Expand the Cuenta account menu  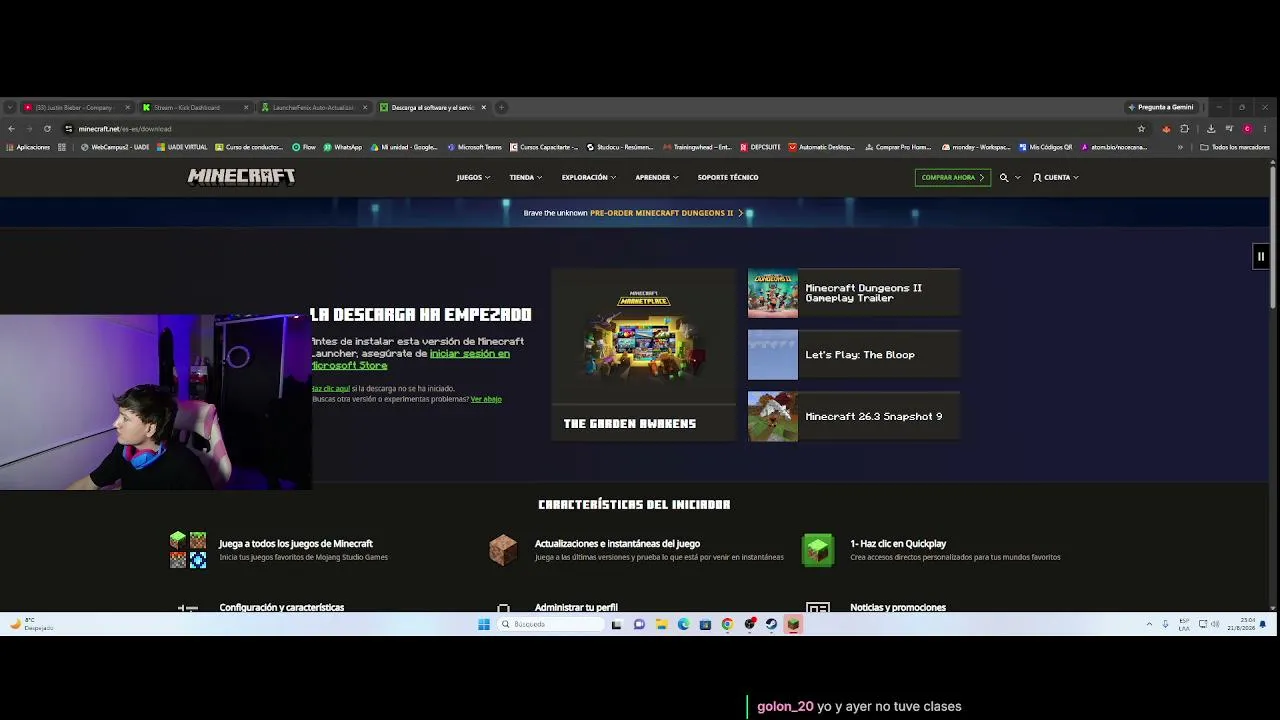(1056, 177)
